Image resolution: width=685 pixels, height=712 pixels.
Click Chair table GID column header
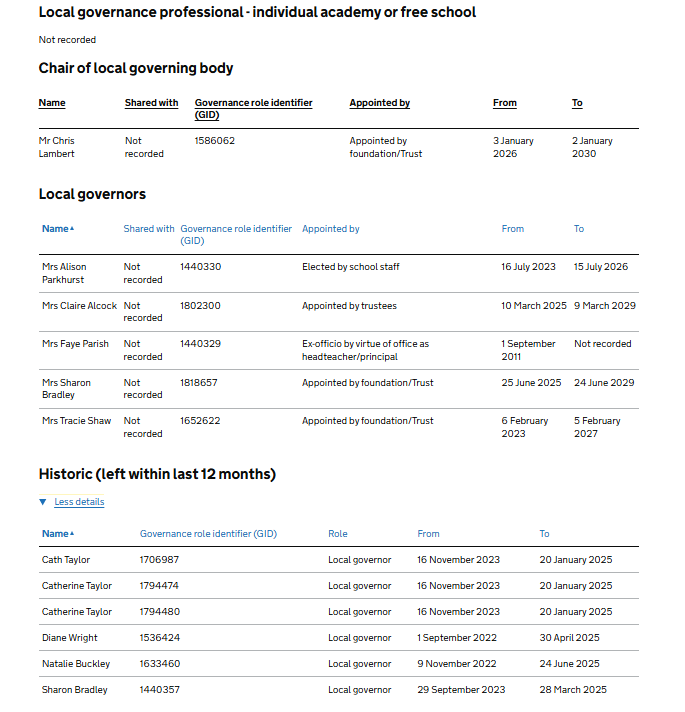[x=253, y=108]
